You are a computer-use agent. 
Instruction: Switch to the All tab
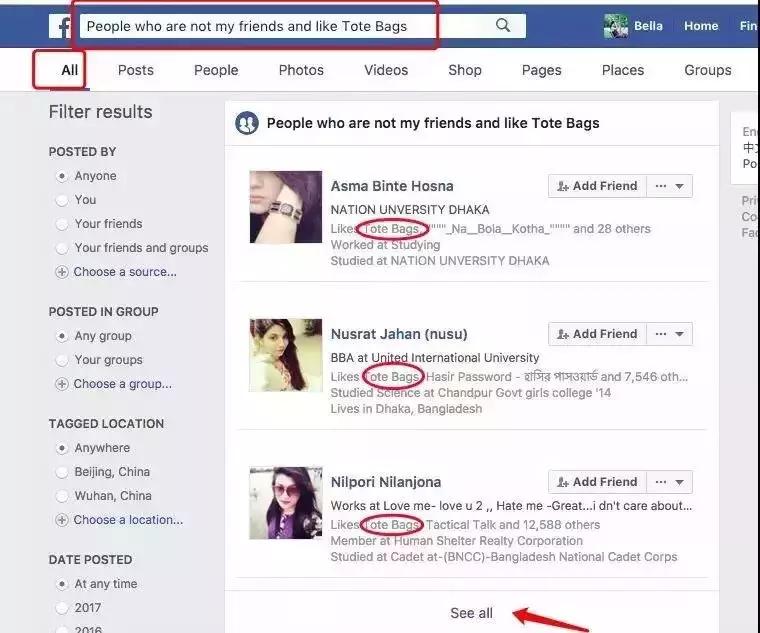coord(69,70)
